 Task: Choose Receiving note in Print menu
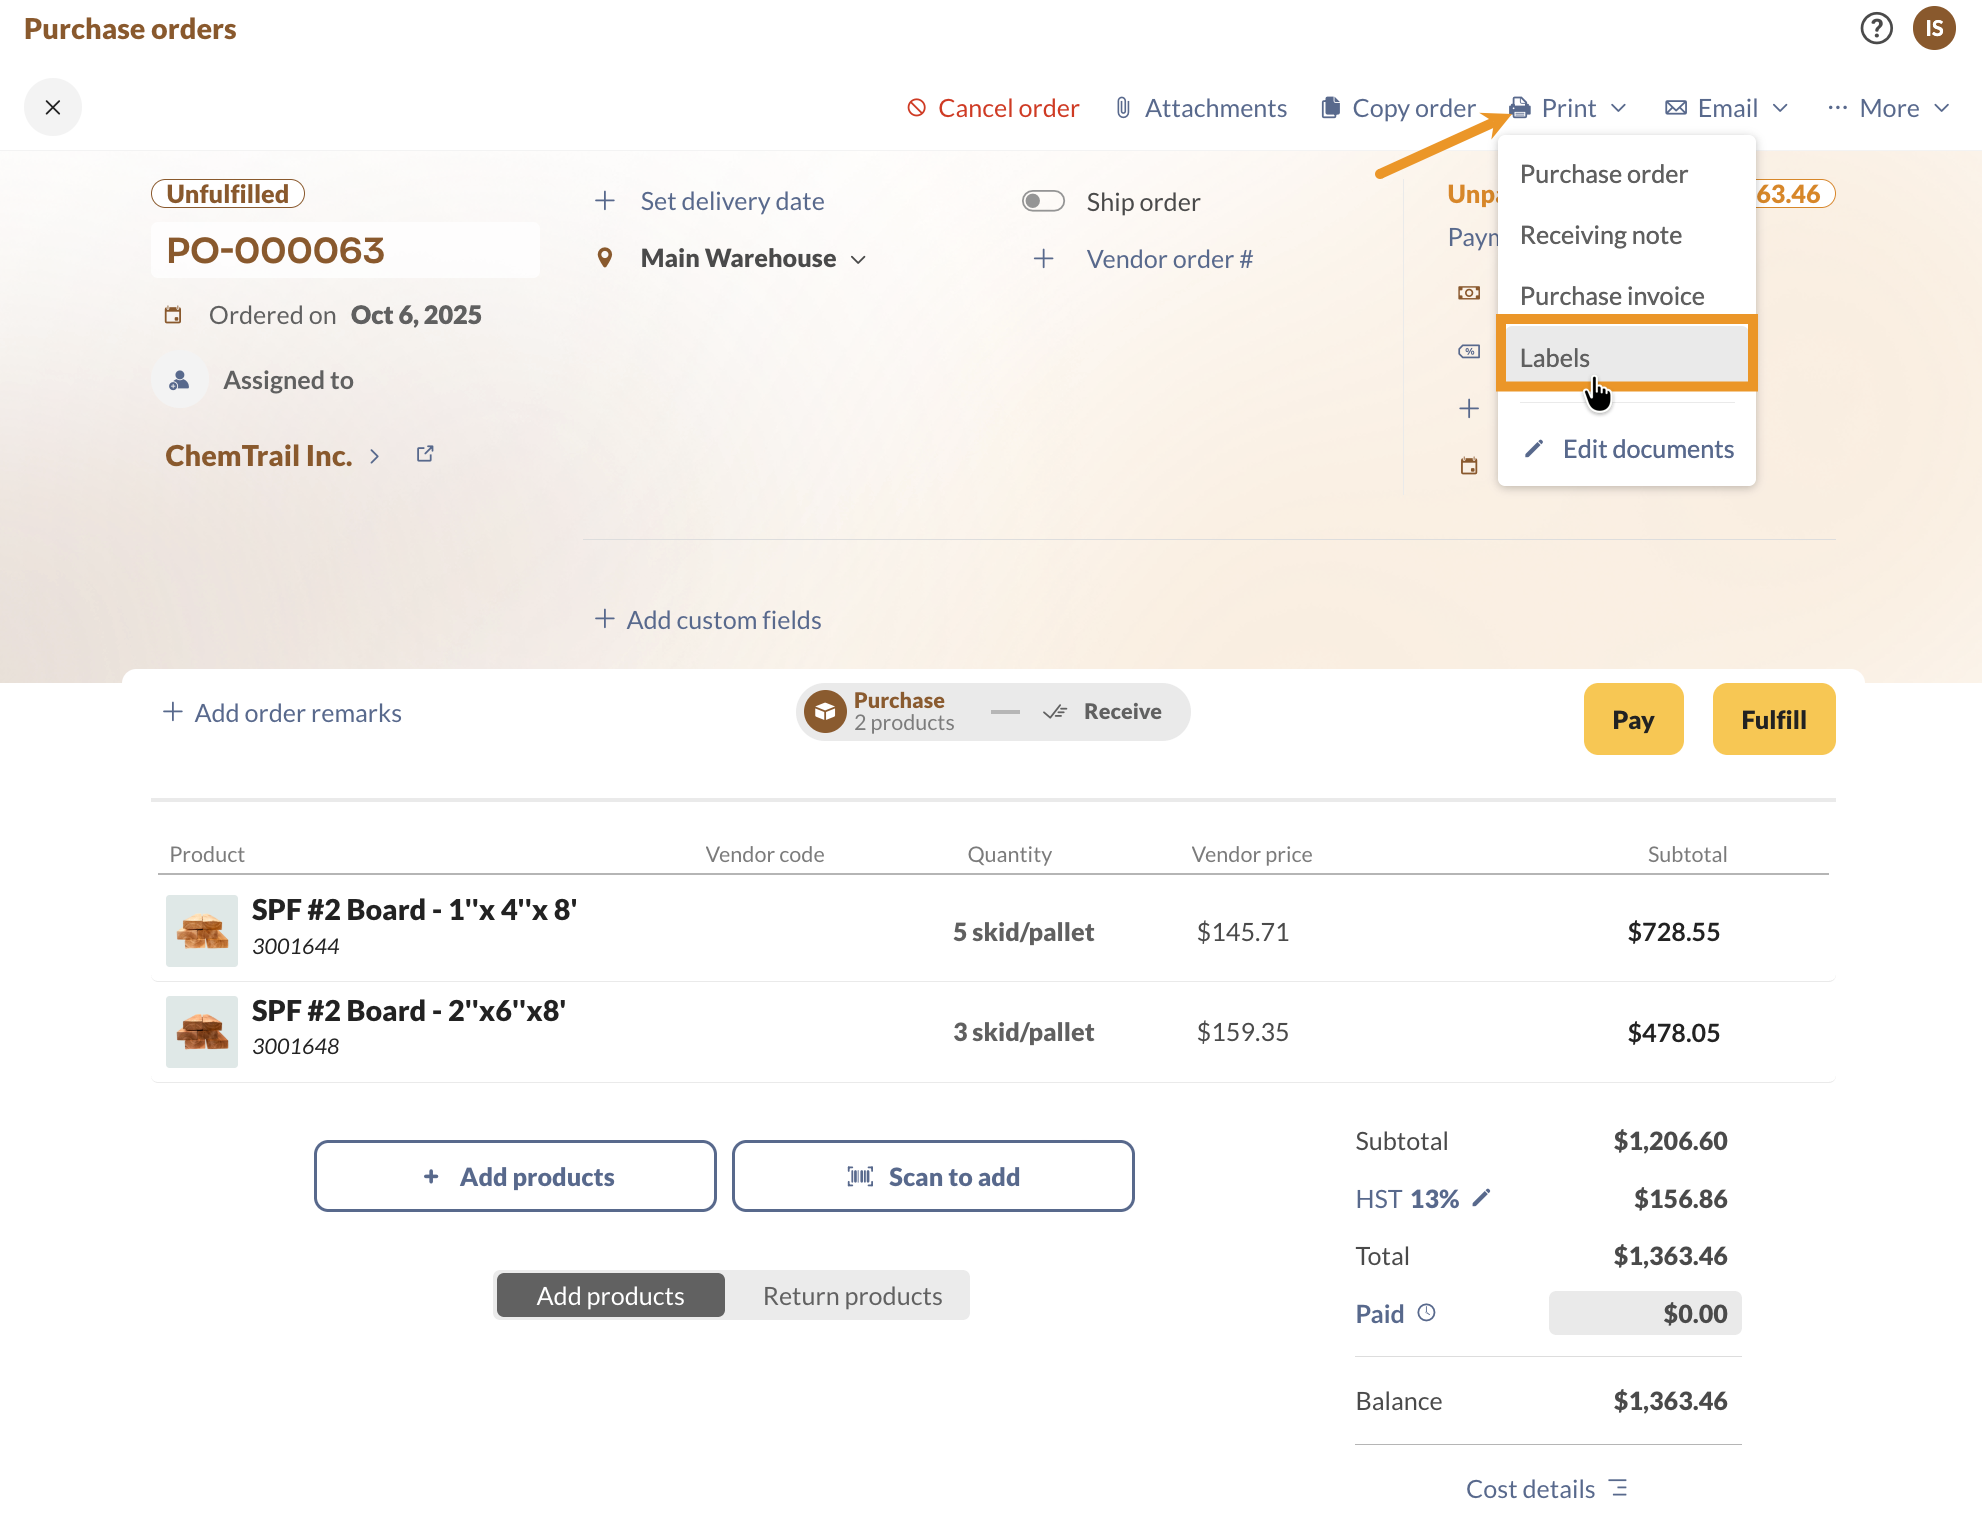1600,235
